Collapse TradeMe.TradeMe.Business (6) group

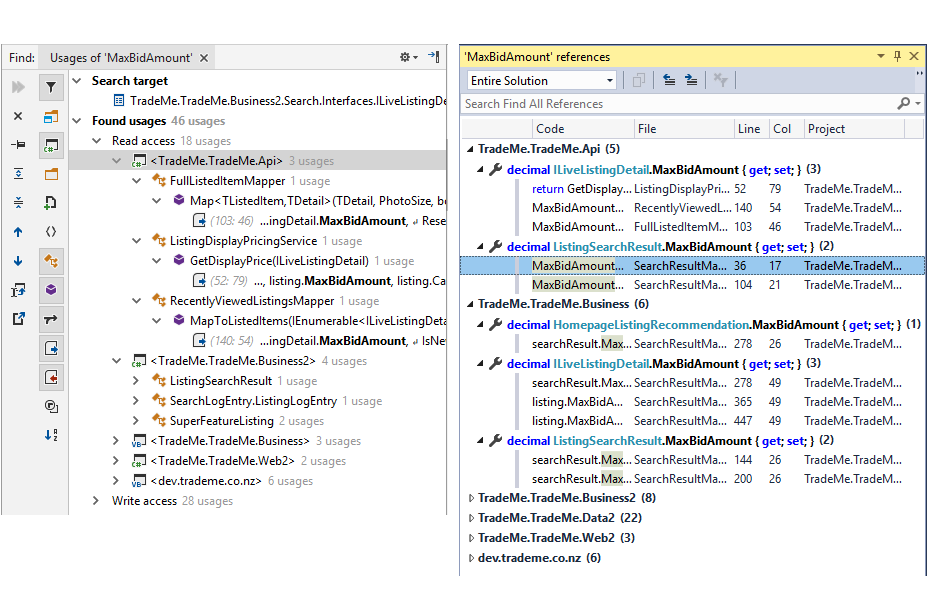coord(470,304)
